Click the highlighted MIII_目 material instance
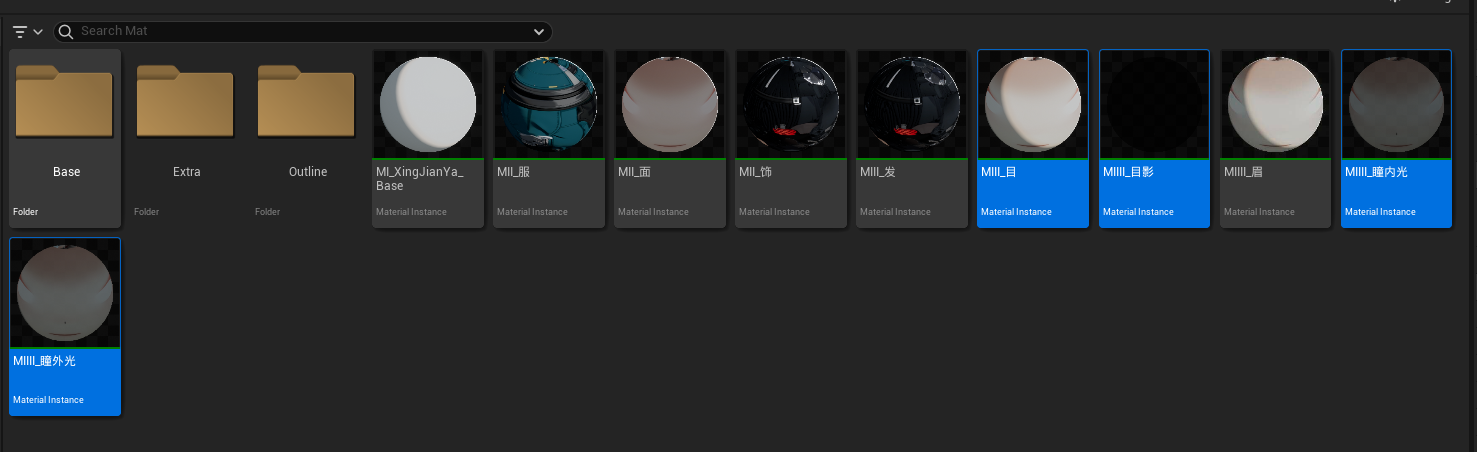 pos(1033,105)
